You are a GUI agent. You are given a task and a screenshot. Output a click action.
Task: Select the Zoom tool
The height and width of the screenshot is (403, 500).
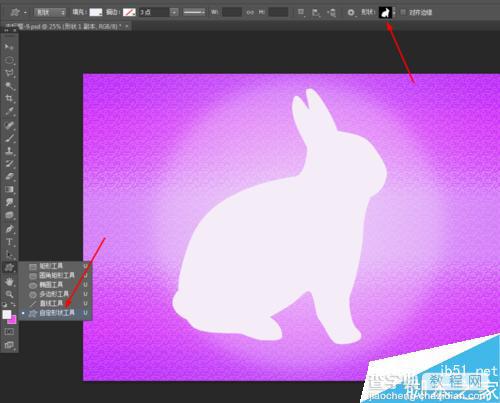click(x=9, y=294)
